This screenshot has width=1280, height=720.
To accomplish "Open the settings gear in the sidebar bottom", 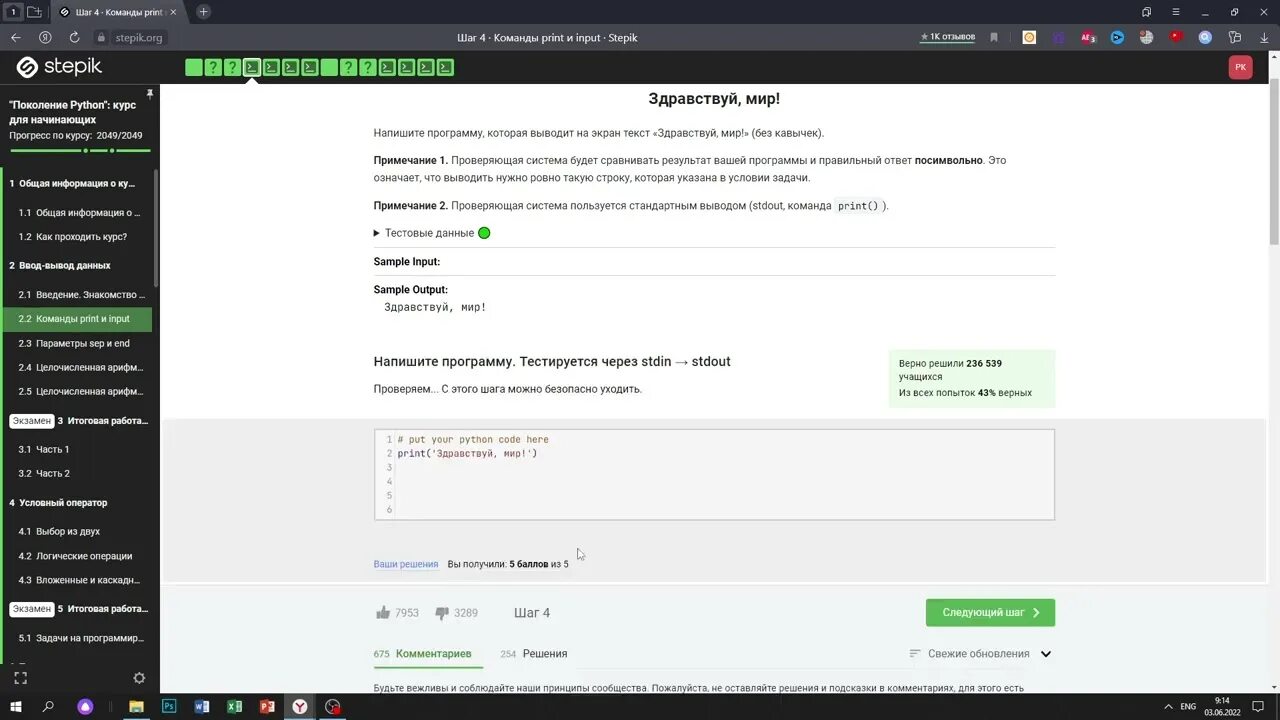I will click(139, 677).
